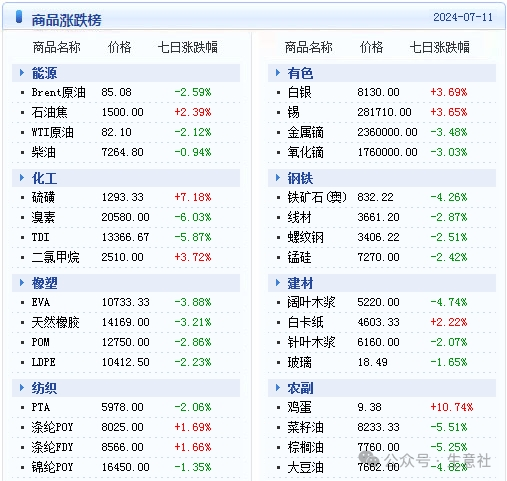Open the 农副 category heading
Image resolution: width=507 pixels, height=481 pixels.
pos(300,388)
